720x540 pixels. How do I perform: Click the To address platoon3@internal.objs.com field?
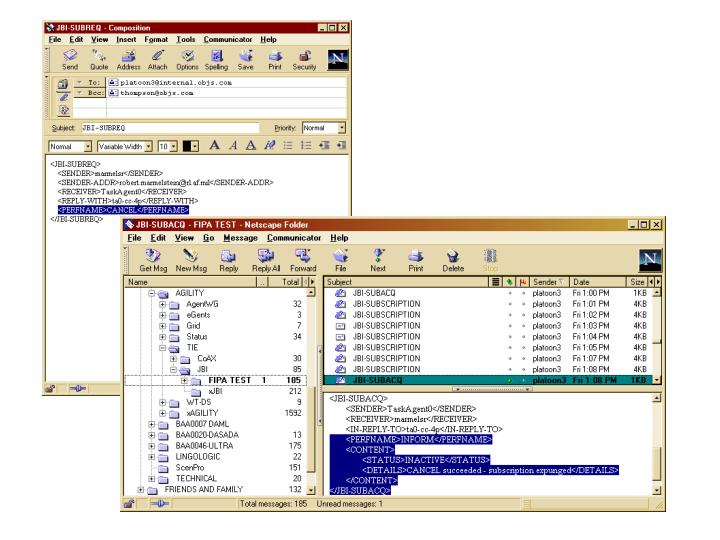click(227, 83)
